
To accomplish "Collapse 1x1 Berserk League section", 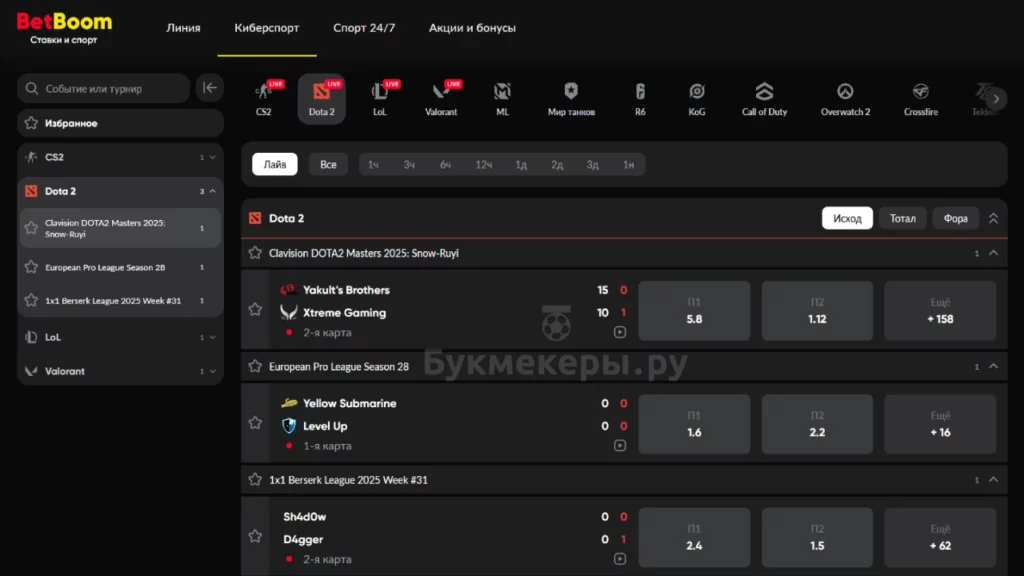I will tap(993, 479).
